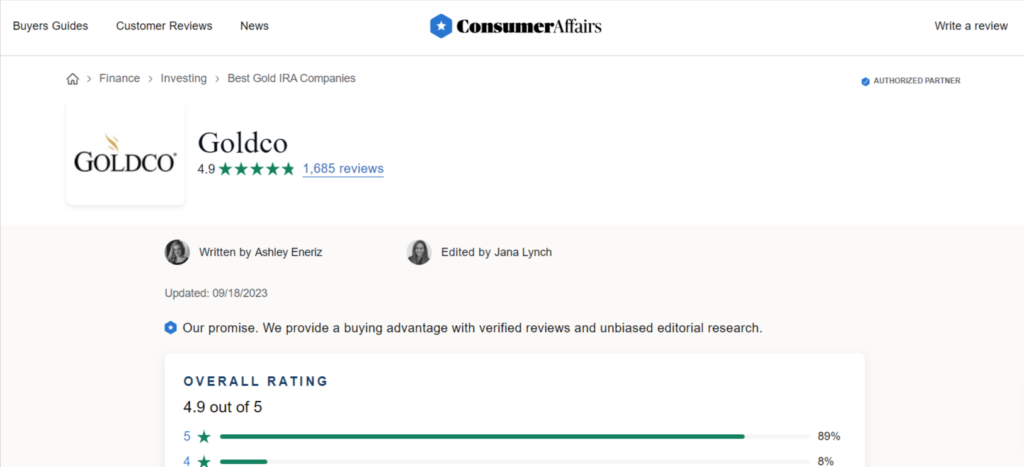
Task: Click Write a review link
Action: pyautogui.click(x=971, y=26)
